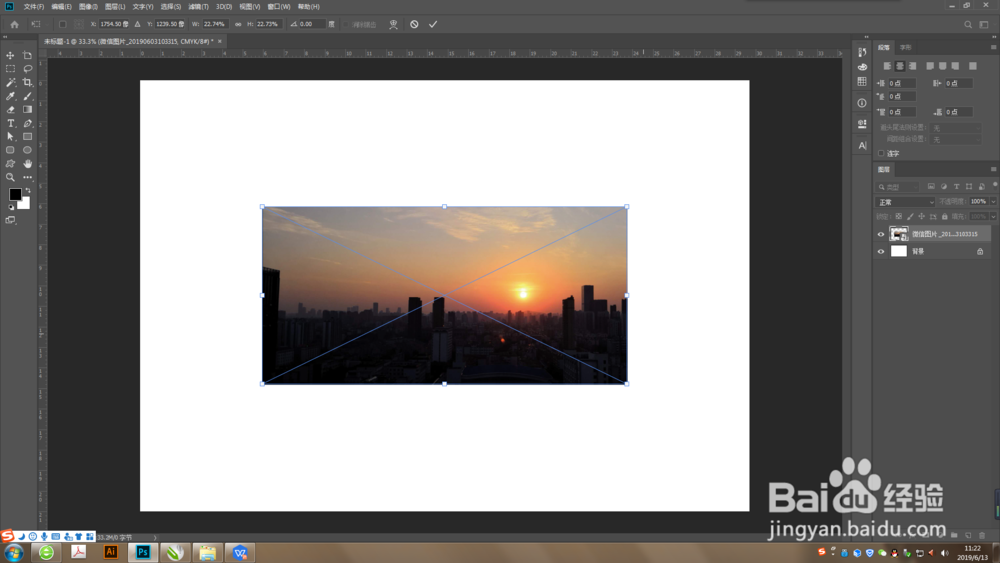
Task: Commit the transform with the checkmark
Action: [433, 24]
